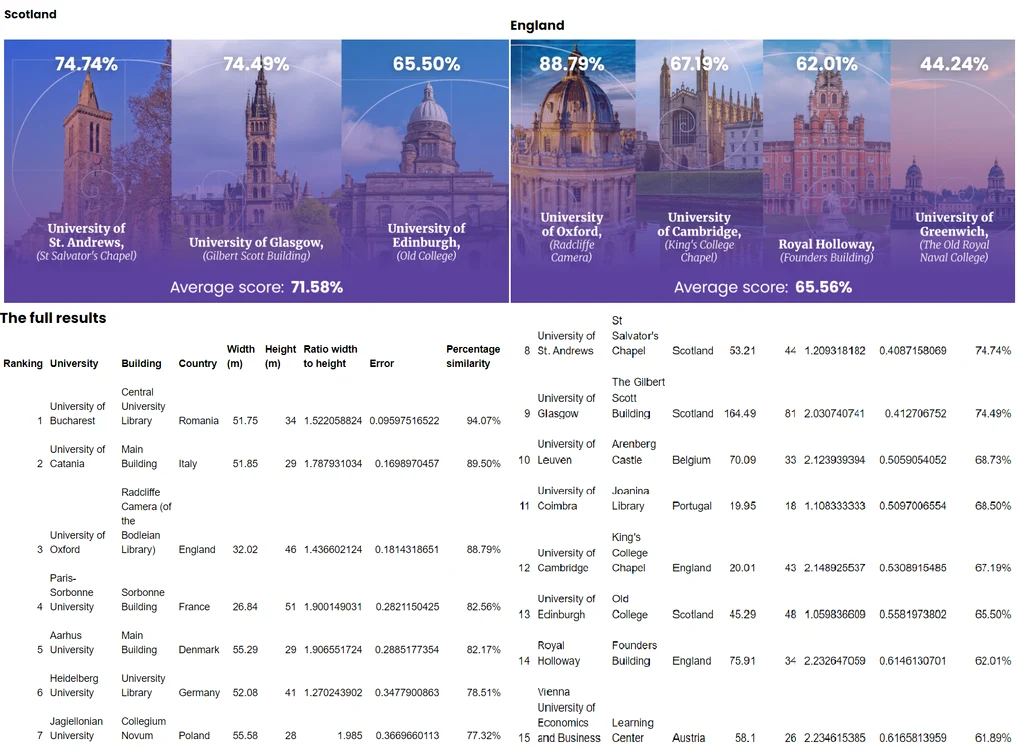
Task: Click the 'Collegium Novum' building cell
Action: (143, 729)
